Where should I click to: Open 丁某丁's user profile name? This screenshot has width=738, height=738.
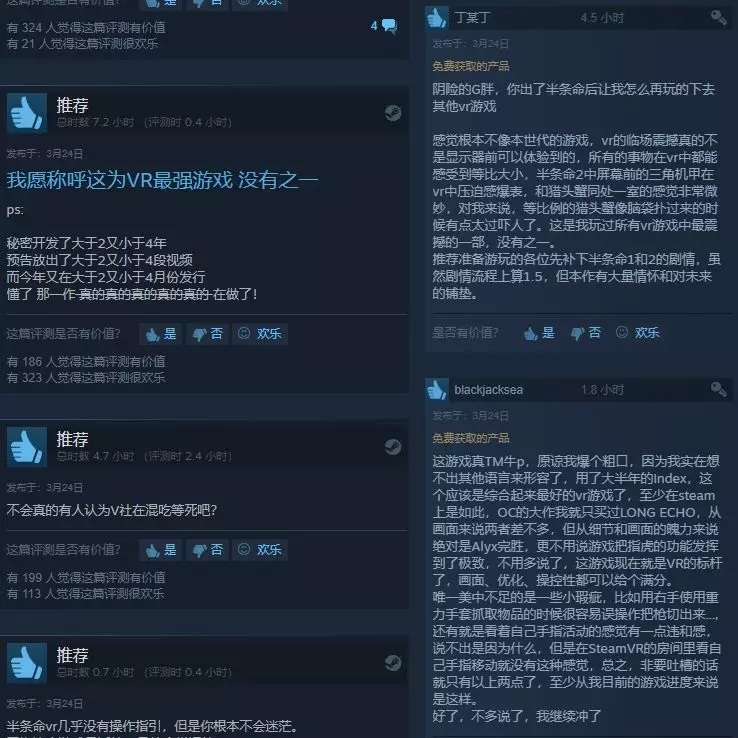coord(472,18)
